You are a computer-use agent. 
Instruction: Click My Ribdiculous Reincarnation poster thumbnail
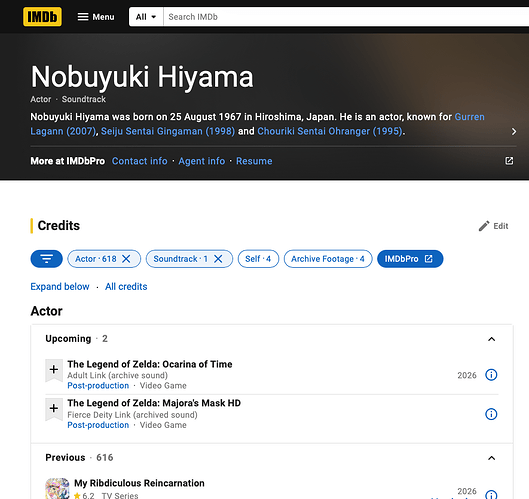point(57,489)
